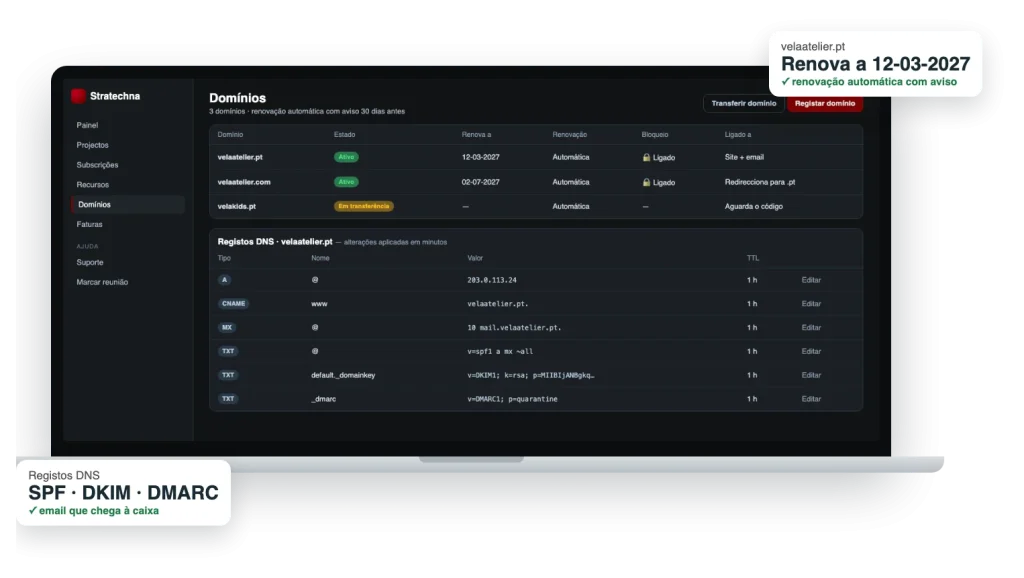1024x578 pixels.
Task: Click Redirecciona para .pt cell
Action: click(x=760, y=182)
